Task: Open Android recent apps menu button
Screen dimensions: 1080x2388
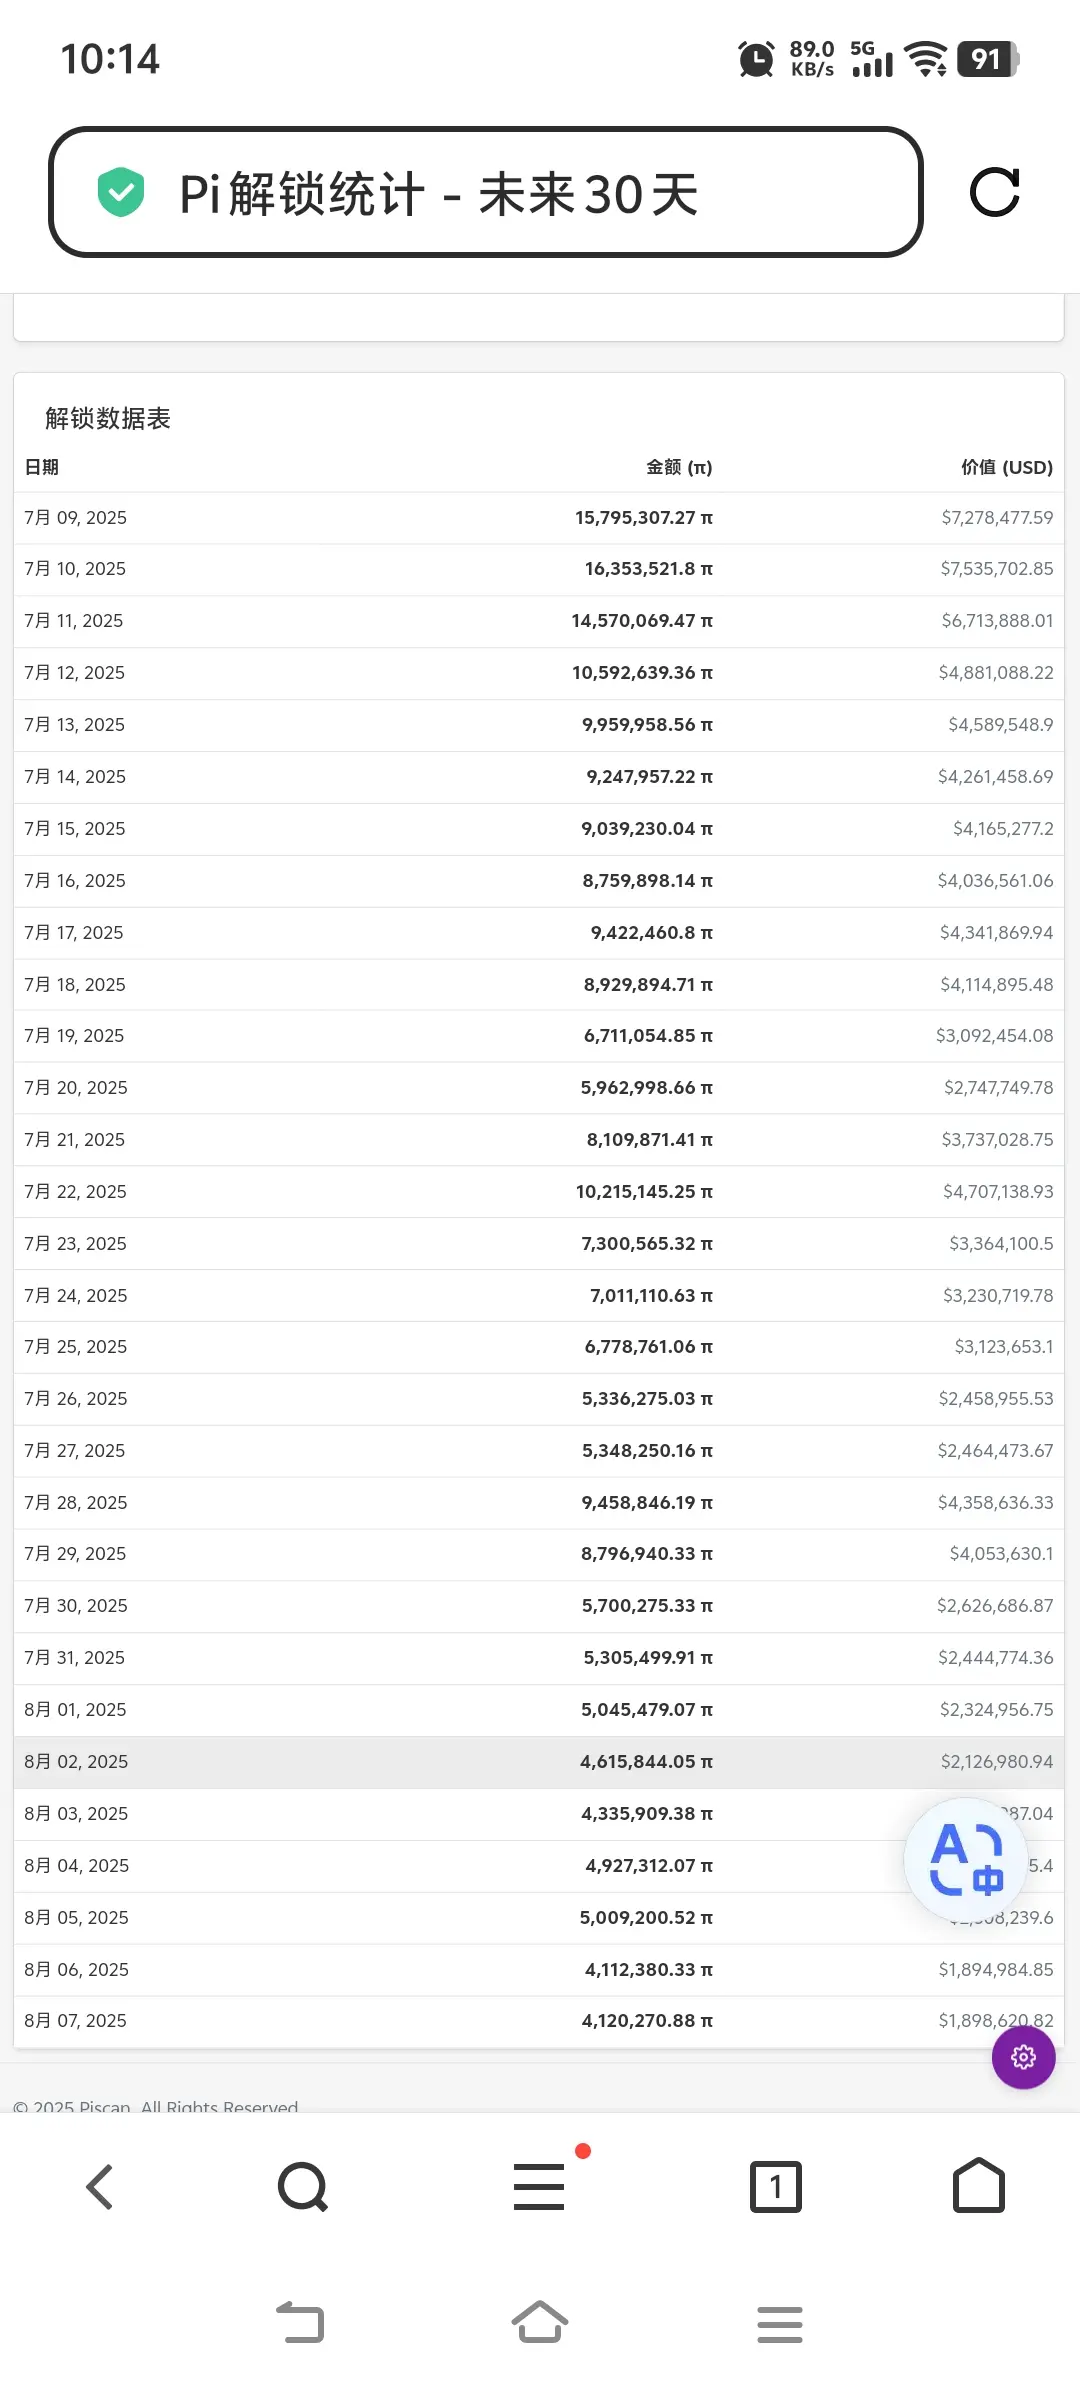Action: (780, 2324)
